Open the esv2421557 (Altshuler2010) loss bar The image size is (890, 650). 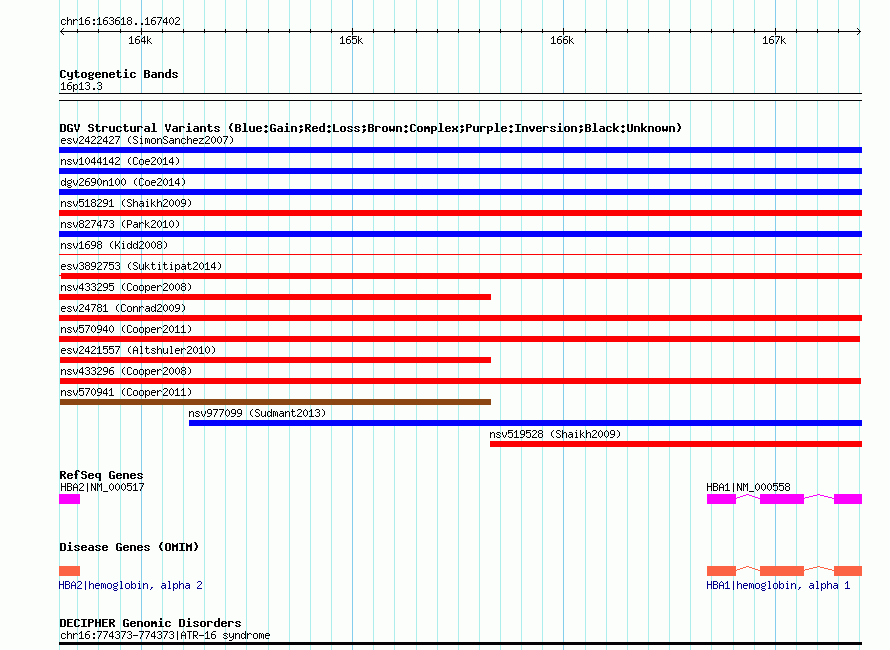coord(275,360)
